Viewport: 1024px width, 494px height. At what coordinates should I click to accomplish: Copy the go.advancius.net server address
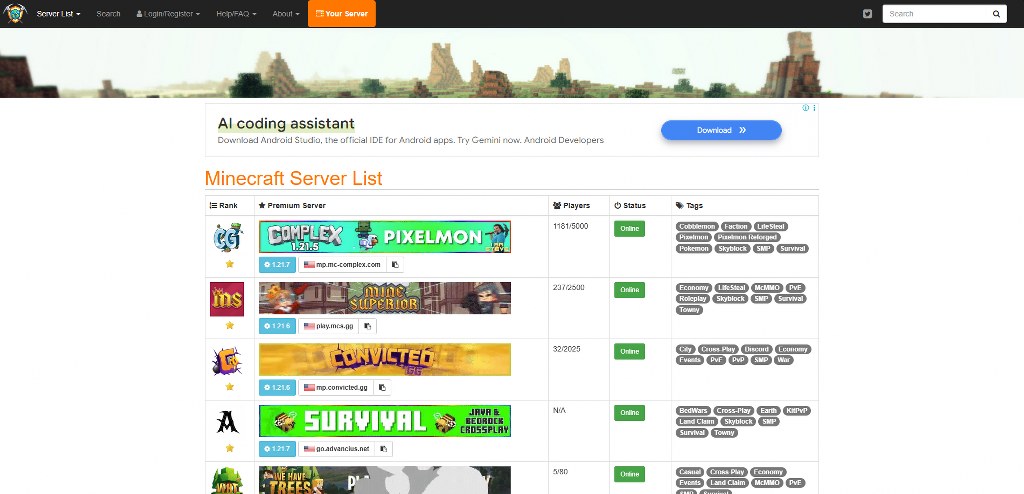[384, 449]
